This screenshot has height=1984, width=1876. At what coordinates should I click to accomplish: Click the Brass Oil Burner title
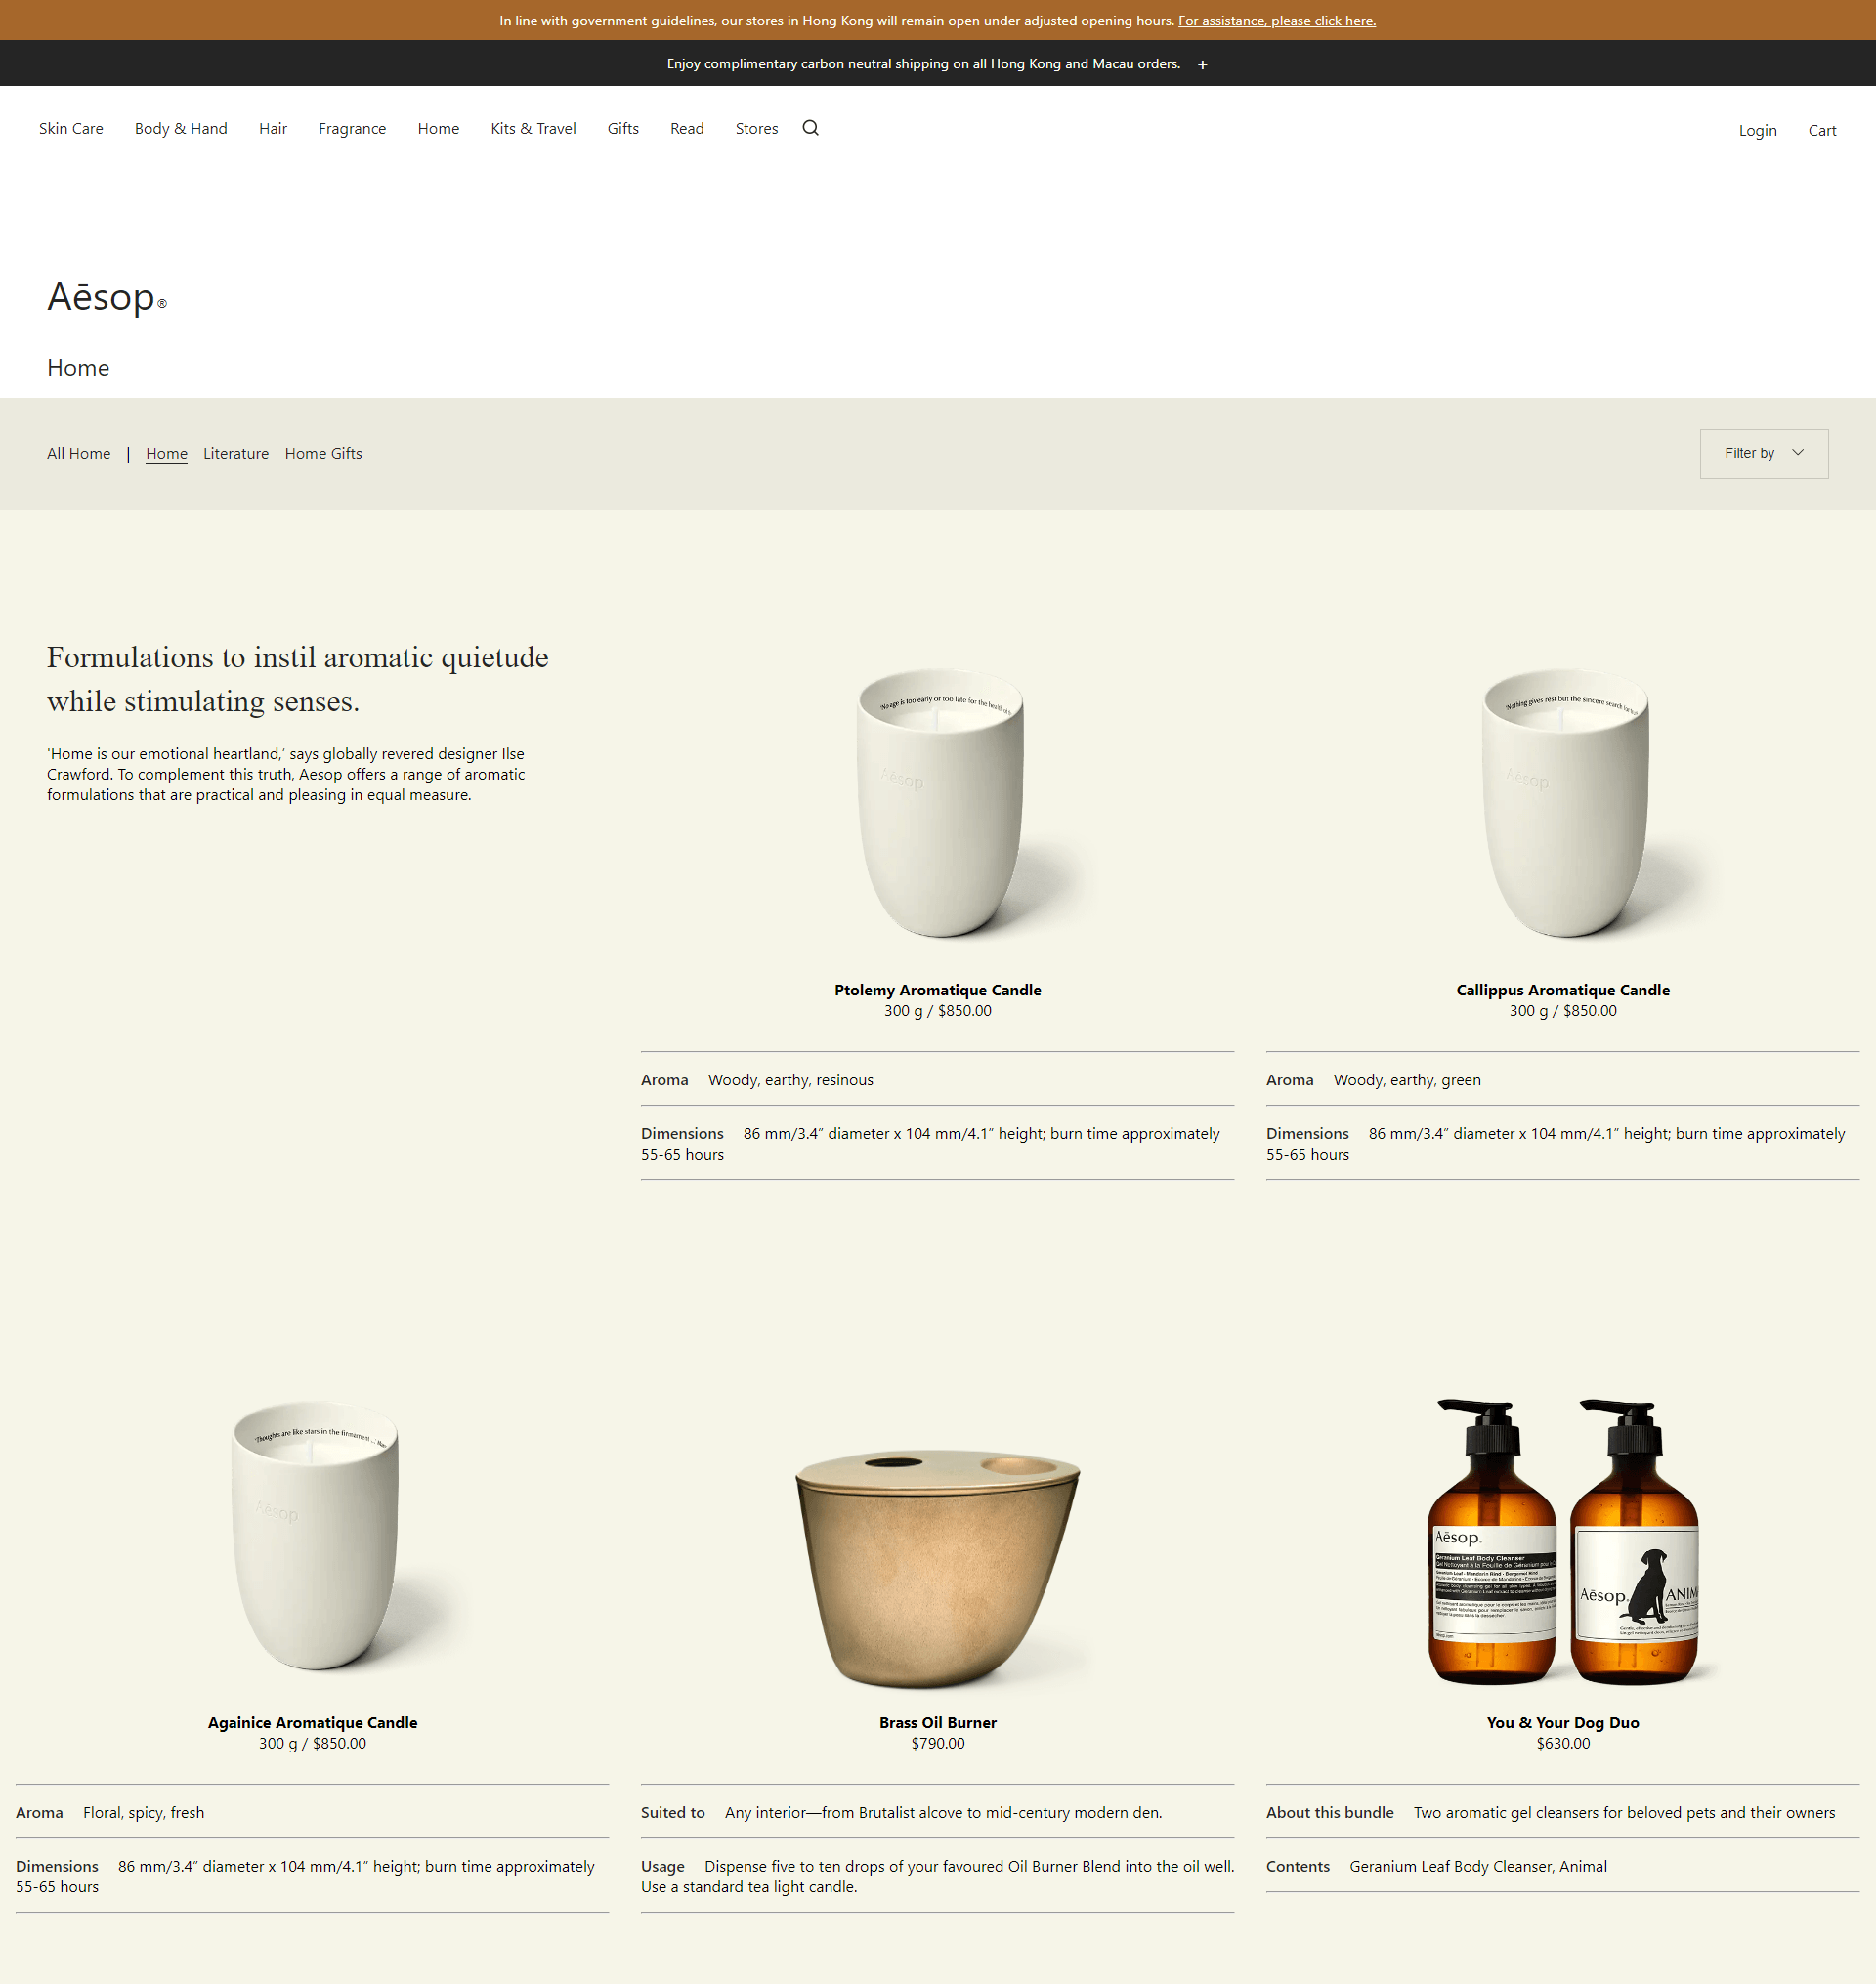tap(938, 1722)
